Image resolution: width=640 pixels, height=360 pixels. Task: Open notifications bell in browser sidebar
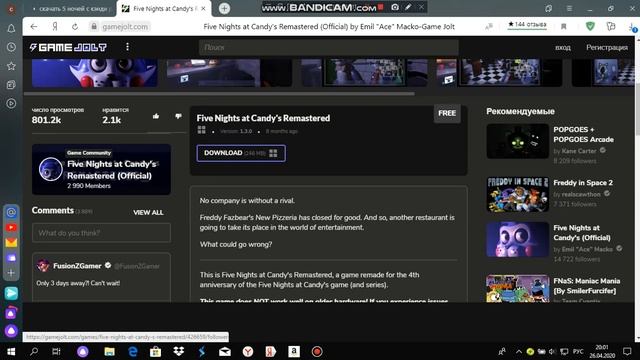(x=11, y=29)
